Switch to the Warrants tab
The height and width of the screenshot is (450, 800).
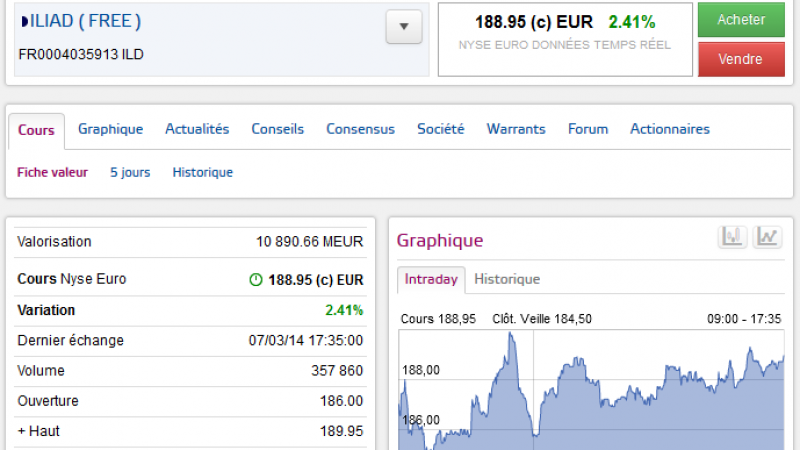pos(516,129)
